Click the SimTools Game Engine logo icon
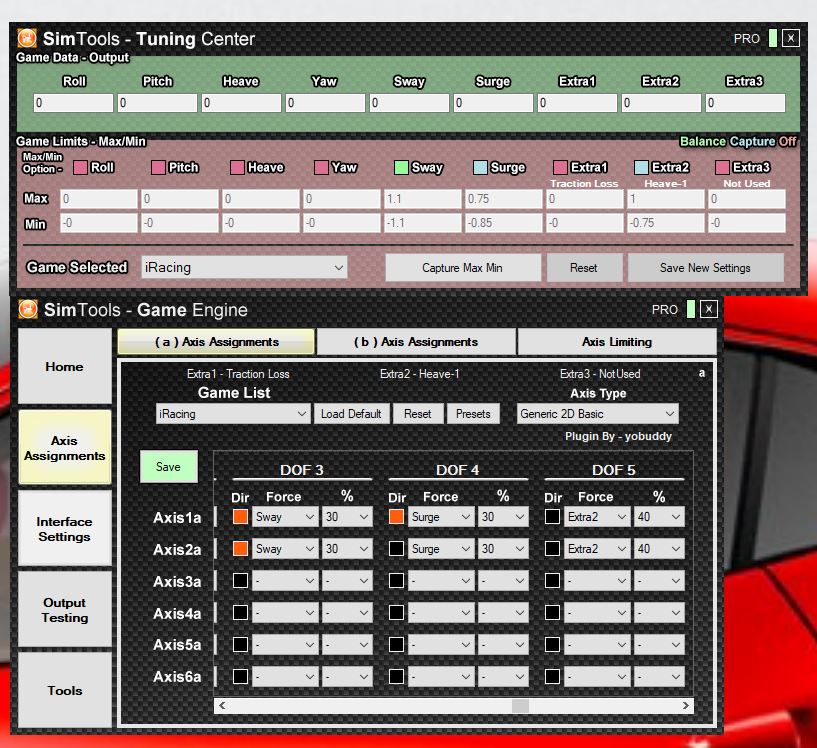This screenshot has width=817, height=748. 28,309
